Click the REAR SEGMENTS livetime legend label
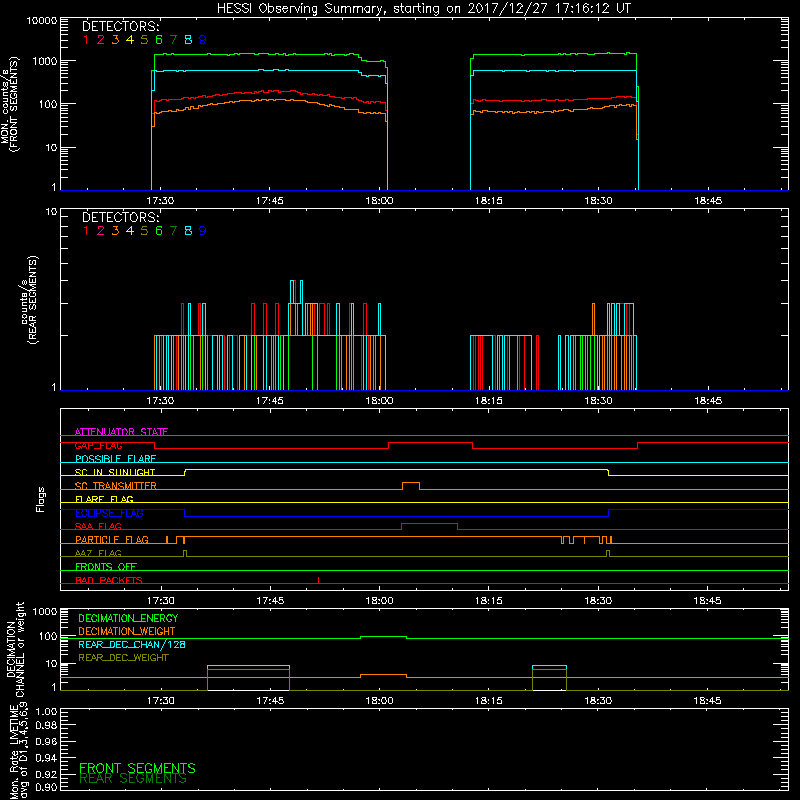This screenshot has width=800, height=800. coord(133,779)
